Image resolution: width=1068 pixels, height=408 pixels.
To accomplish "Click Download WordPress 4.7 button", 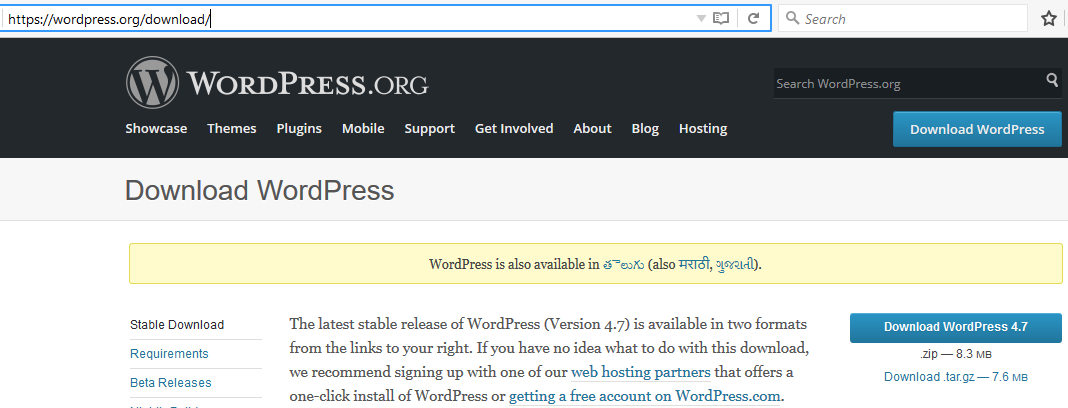I will pyautogui.click(x=956, y=328).
